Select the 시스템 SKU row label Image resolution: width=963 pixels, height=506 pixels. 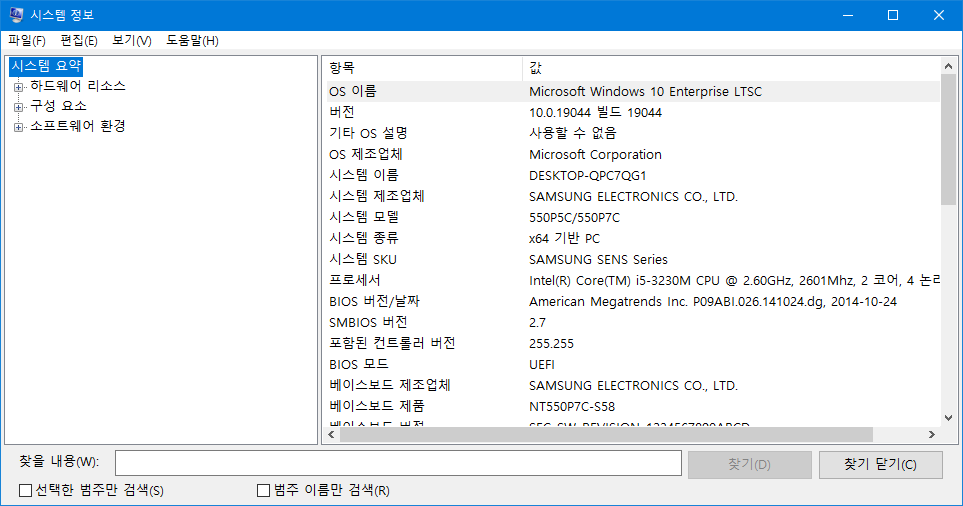click(x=363, y=259)
